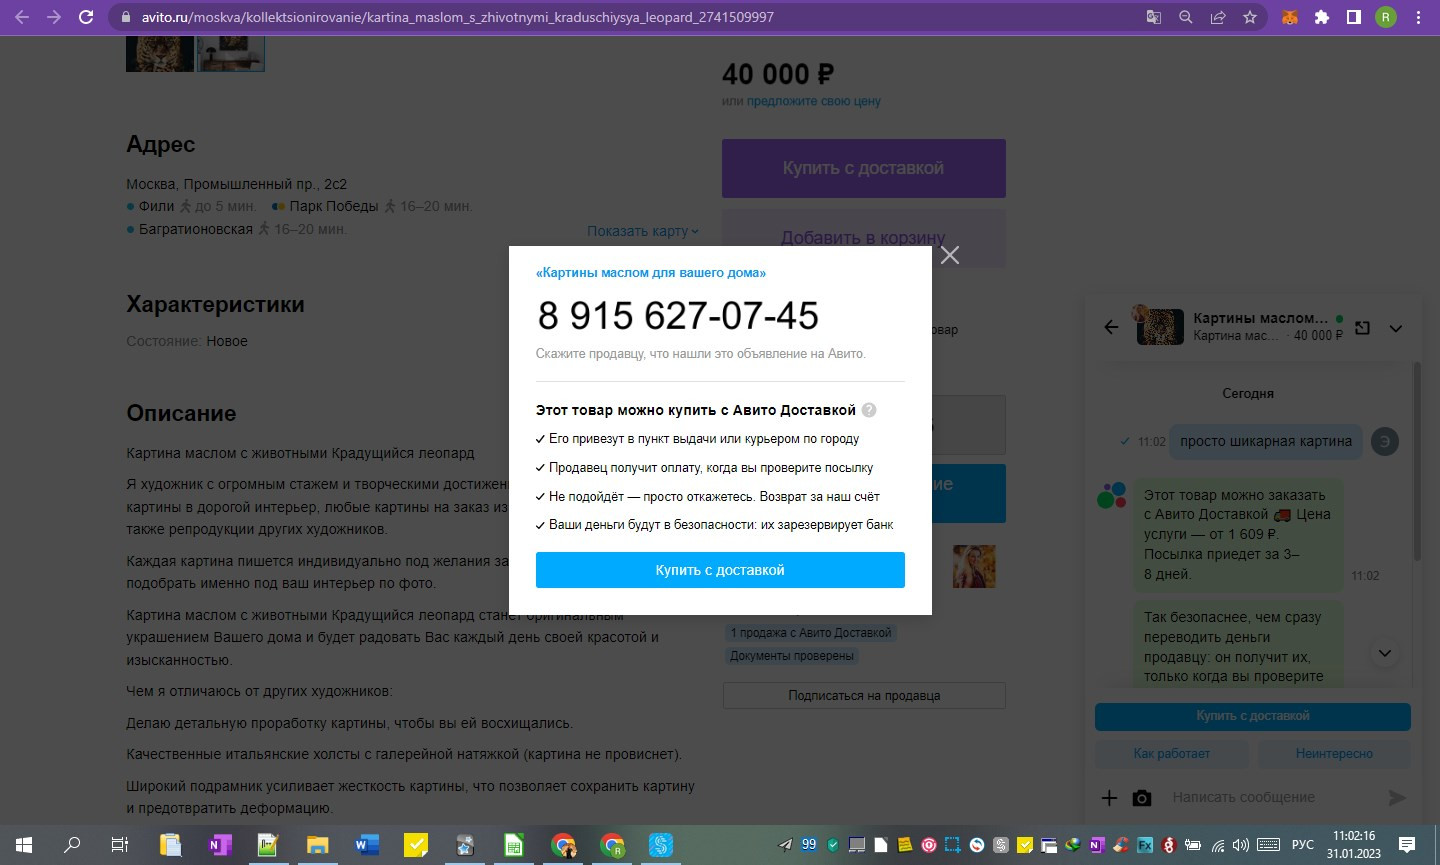The width and height of the screenshot is (1440, 865).
Task: Open the MetaMask fox extension
Action: tap(1290, 17)
